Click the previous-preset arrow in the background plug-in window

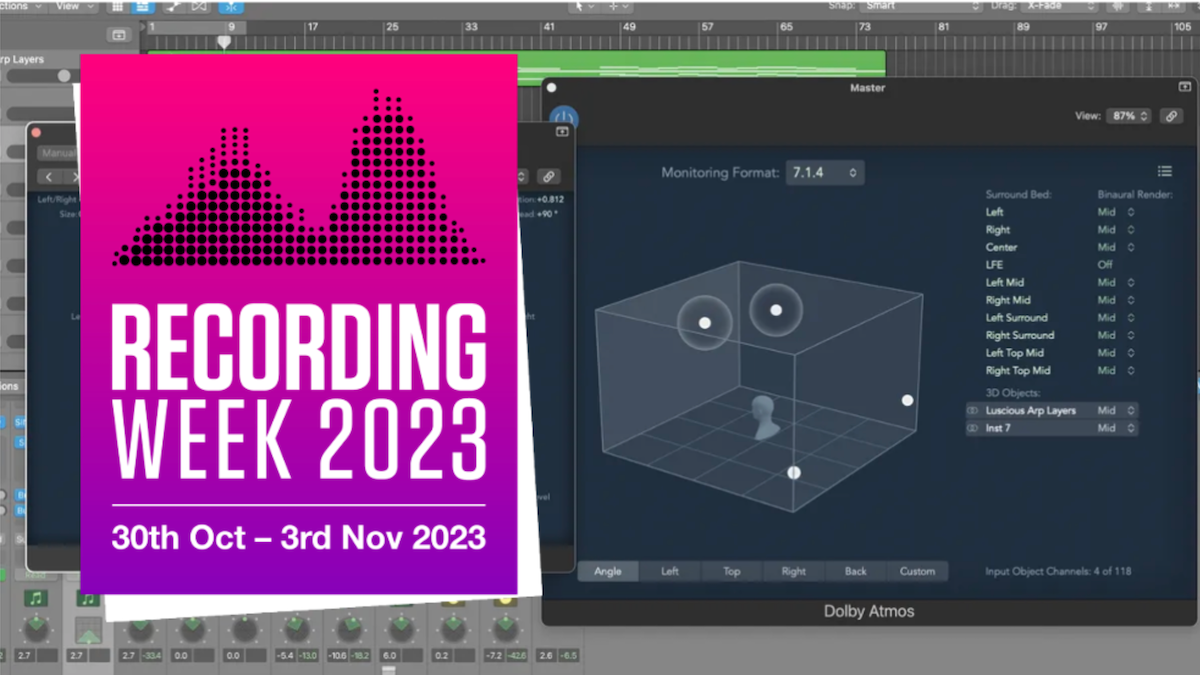click(50, 177)
